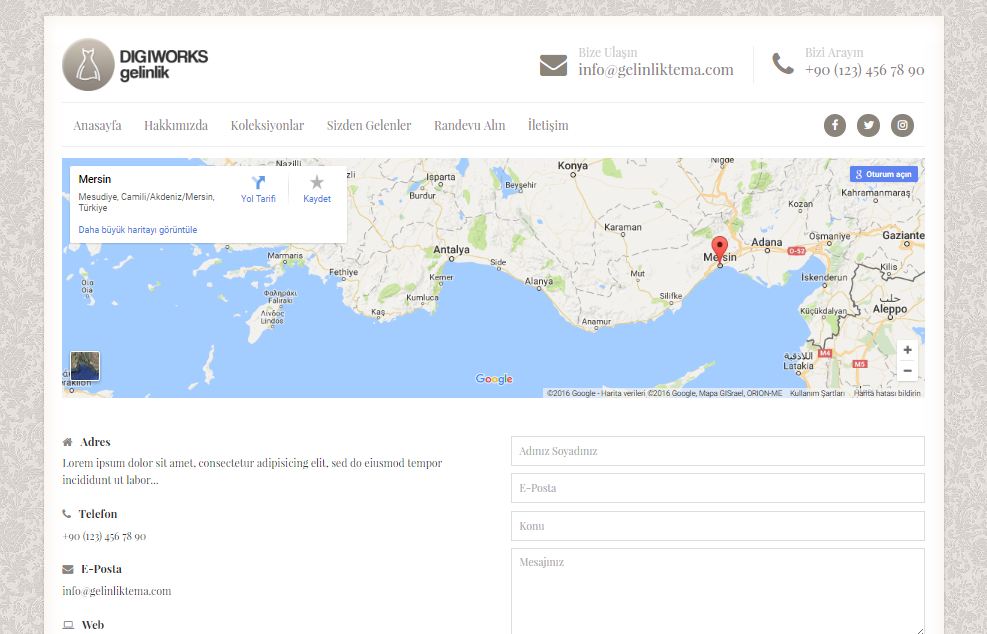Click the Antalya label on the map
The image size is (987, 634).
click(451, 250)
